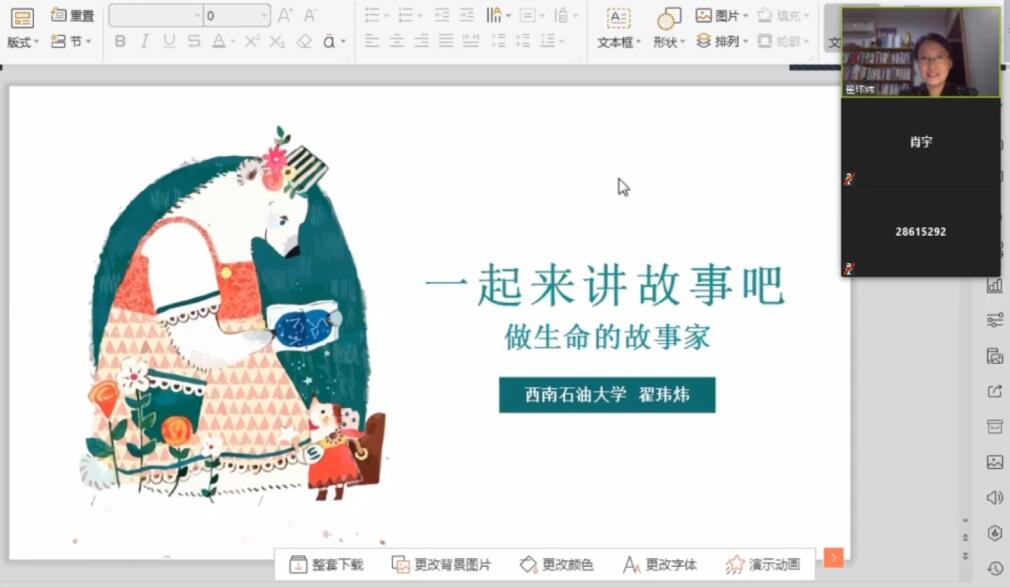1010x587 pixels.
Task: Click the increase font size A+ icon
Action: pos(286,13)
